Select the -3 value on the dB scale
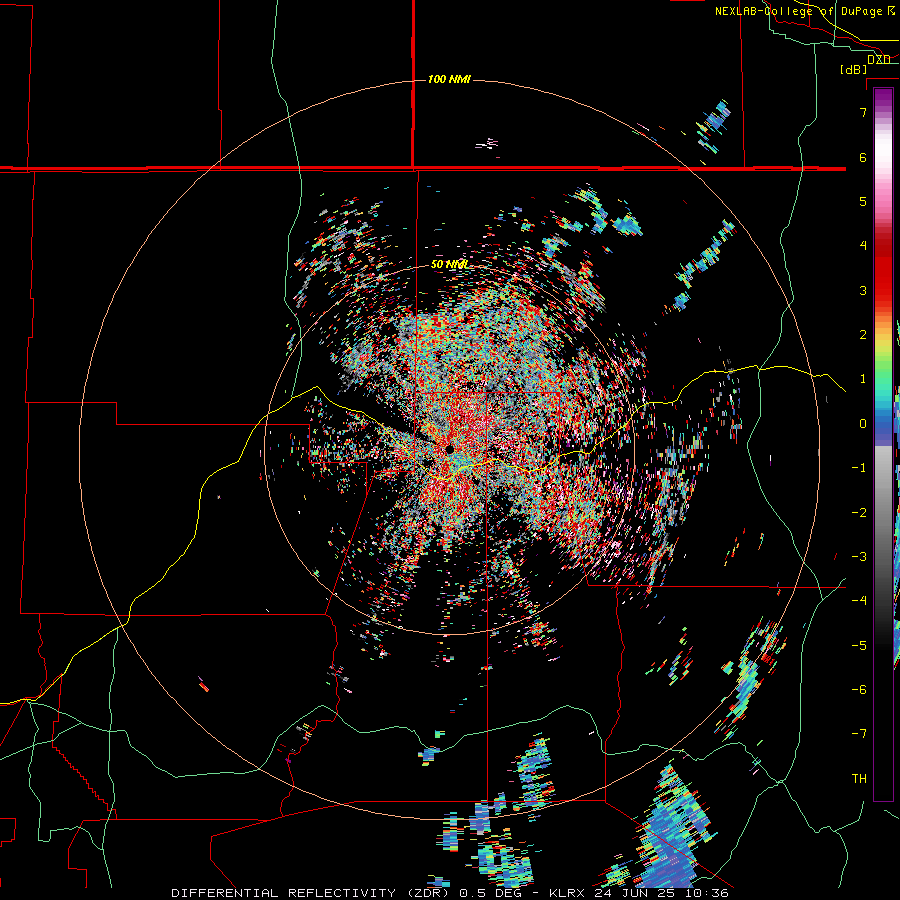The height and width of the screenshot is (900, 900). click(x=859, y=556)
